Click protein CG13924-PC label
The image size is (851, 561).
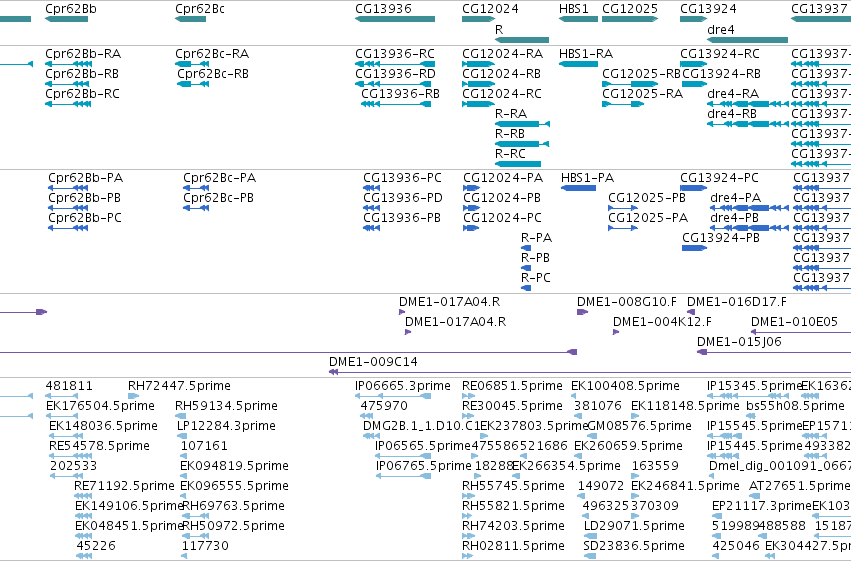(720, 178)
